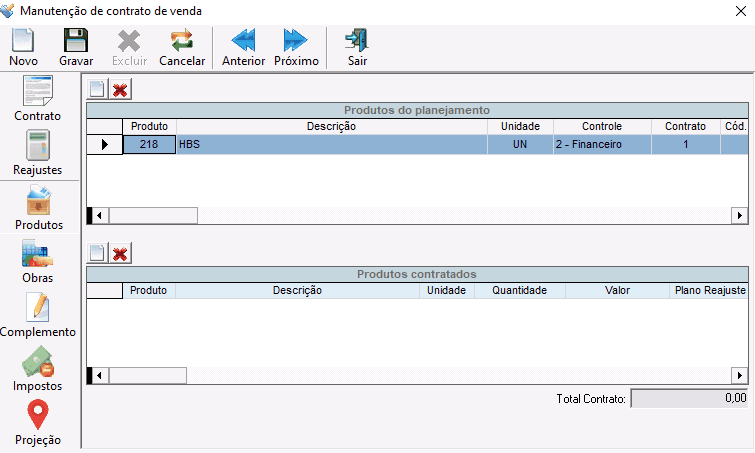Screen dimensions: 755x453
Task: Click planejamento grid's left scroll arrow
Action: (x=100, y=216)
